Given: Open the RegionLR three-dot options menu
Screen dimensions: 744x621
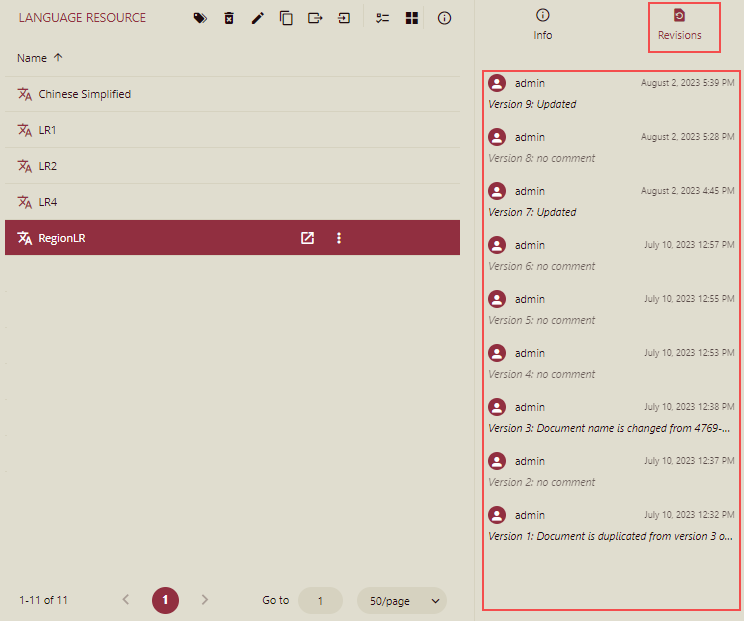Looking at the screenshot, I should point(339,238).
